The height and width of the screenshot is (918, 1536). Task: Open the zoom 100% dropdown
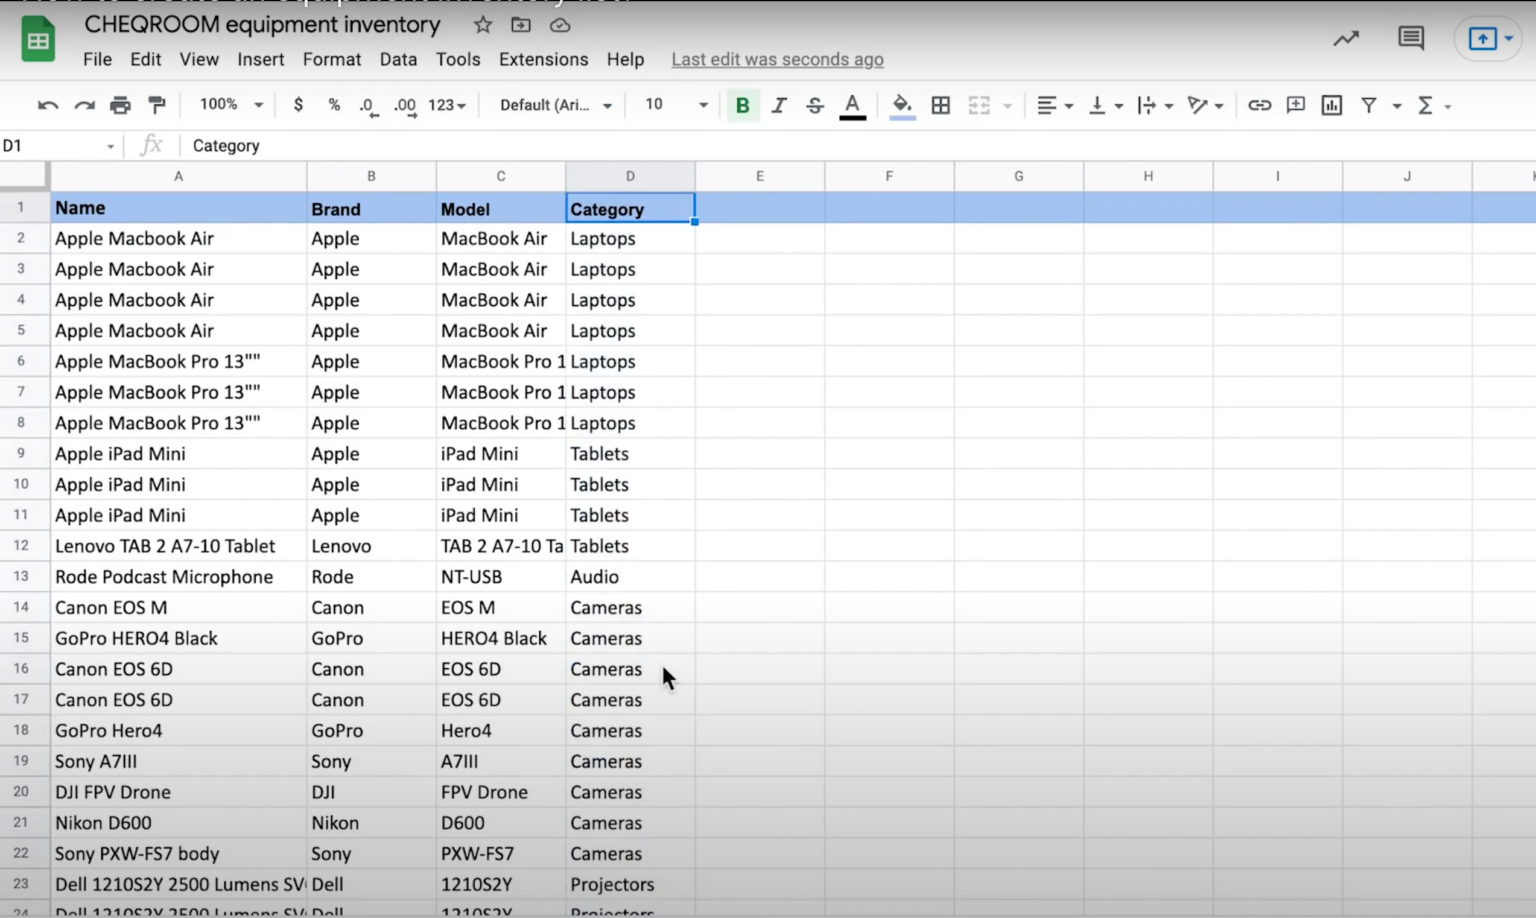pyautogui.click(x=231, y=104)
